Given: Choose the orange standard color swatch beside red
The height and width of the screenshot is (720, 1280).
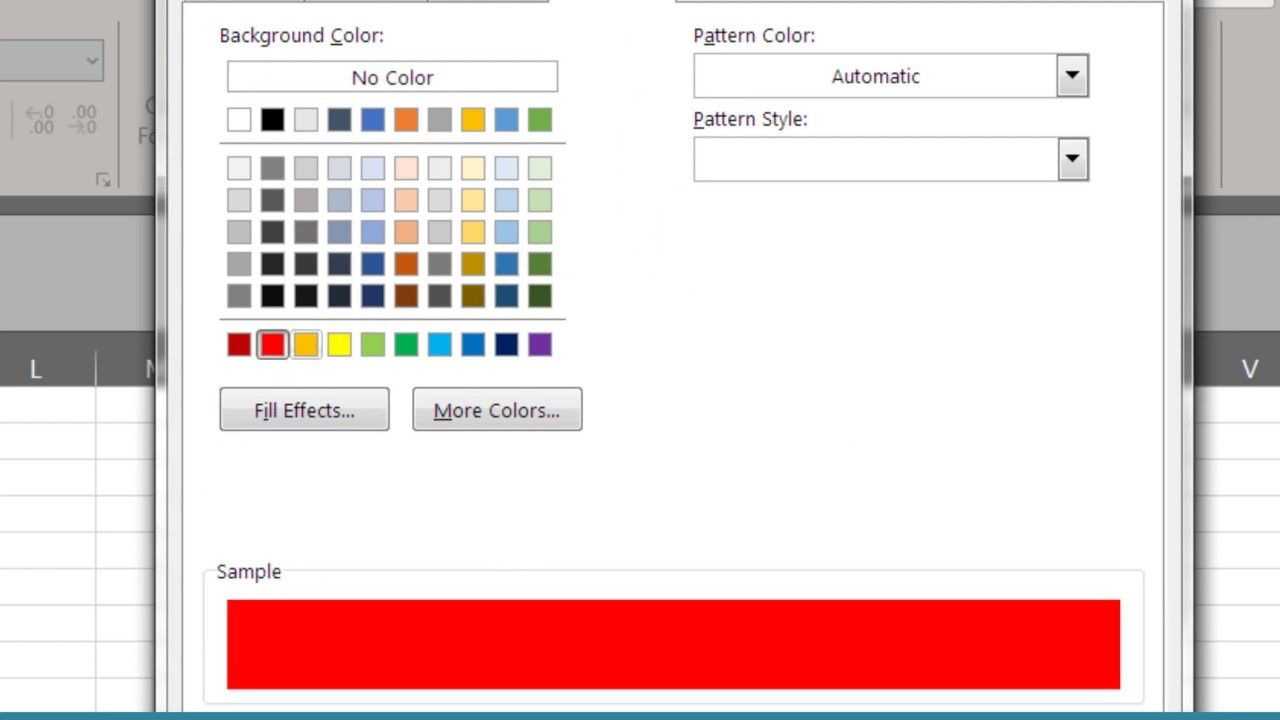Looking at the screenshot, I should coord(306,344).
